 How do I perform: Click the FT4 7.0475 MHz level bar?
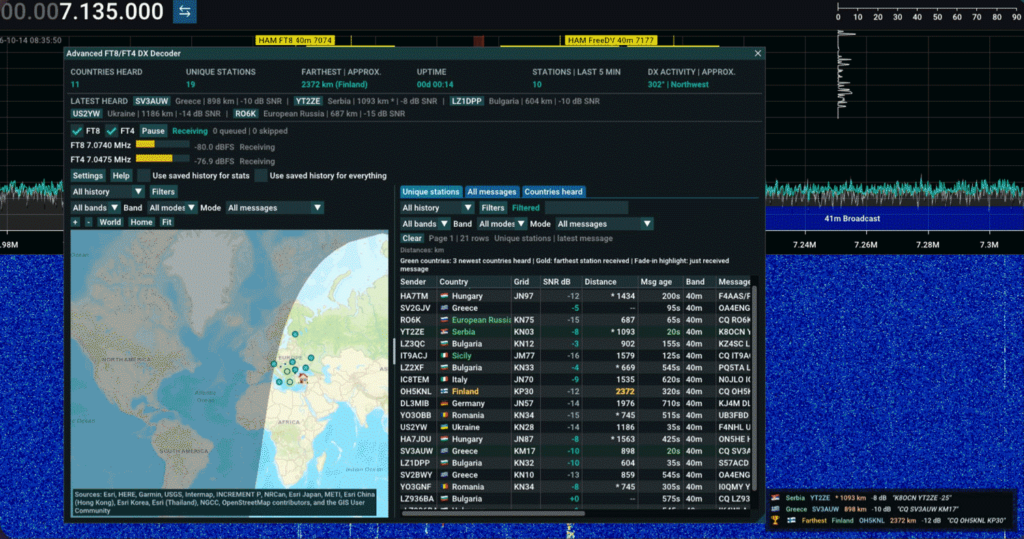(x=162, y=159)
